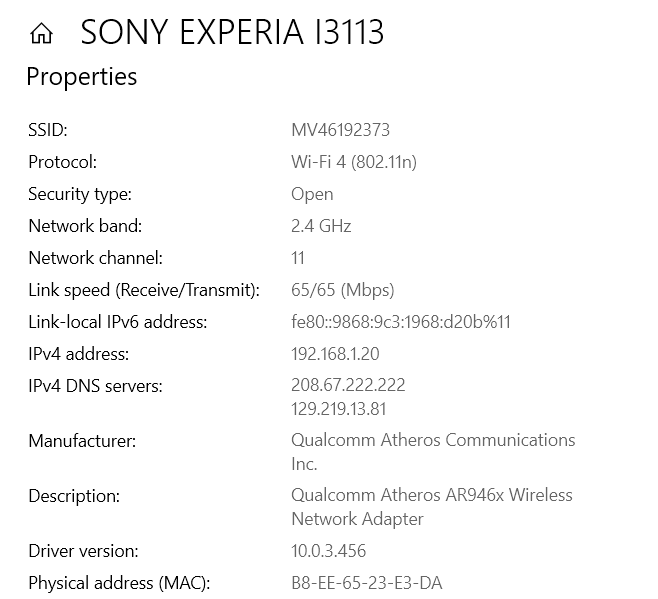This screenshot has height=599, width=658.
Task: Click the Qualcomm Atheros Communications manufacturer value
Action: (x=433, y=441)
